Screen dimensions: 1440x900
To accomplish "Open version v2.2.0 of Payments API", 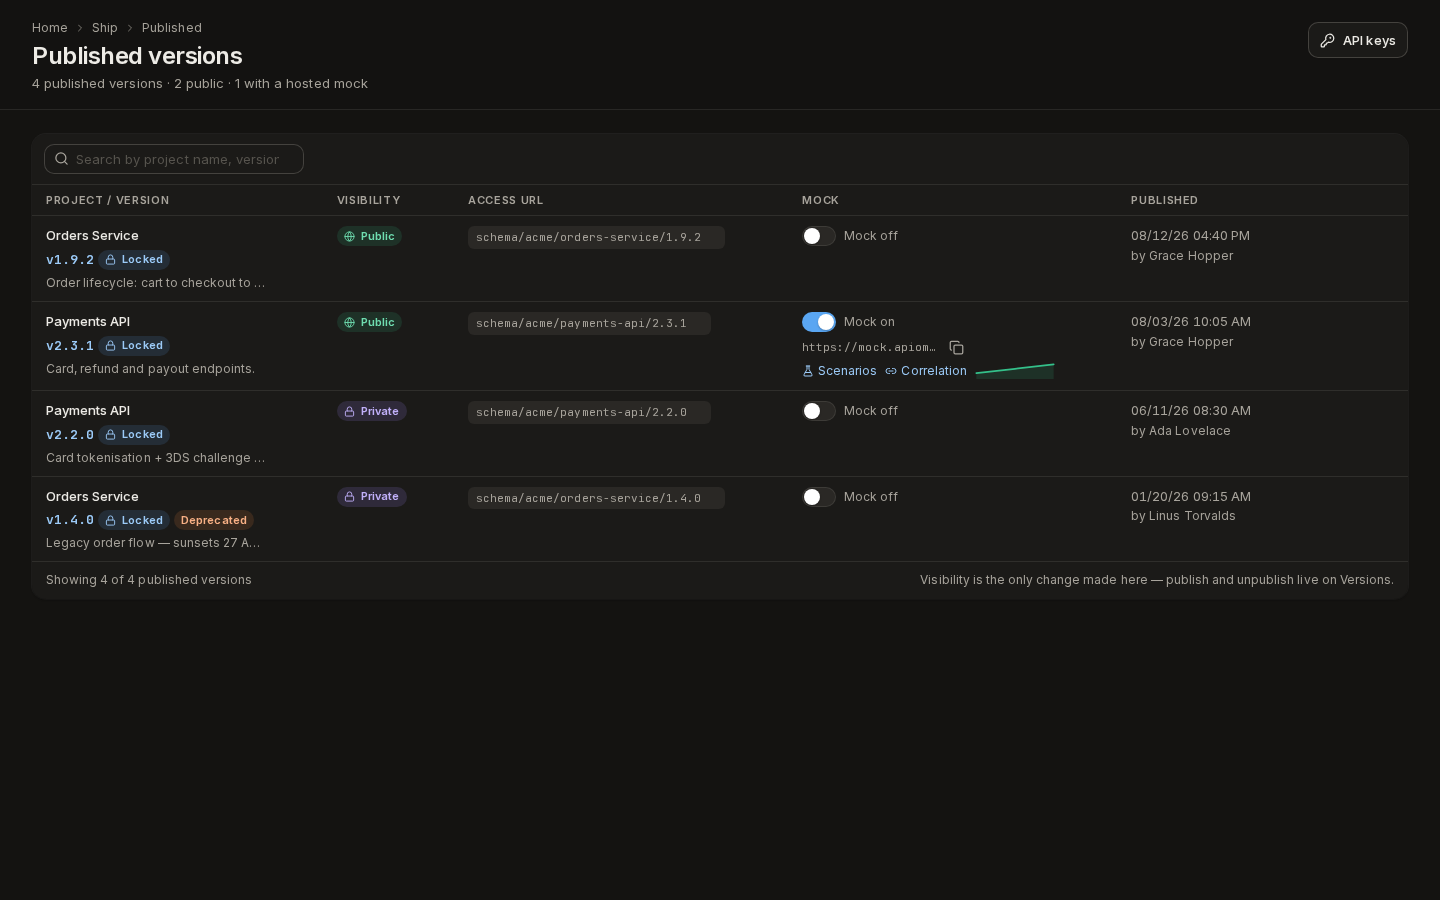I will (70, 435).
